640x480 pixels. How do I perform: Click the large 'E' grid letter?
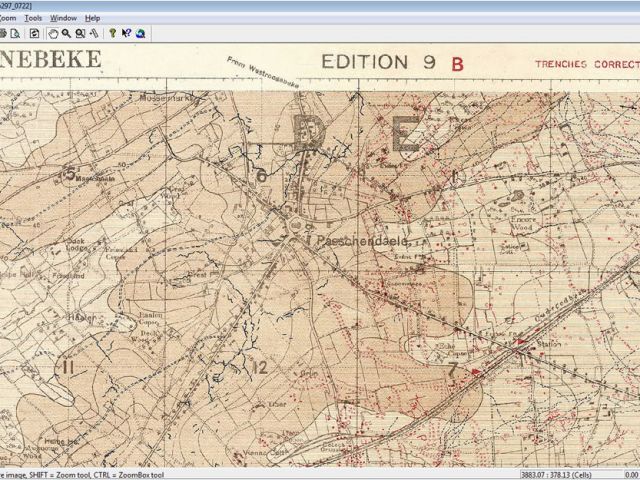pyautogui.click(x=406, y=133)
